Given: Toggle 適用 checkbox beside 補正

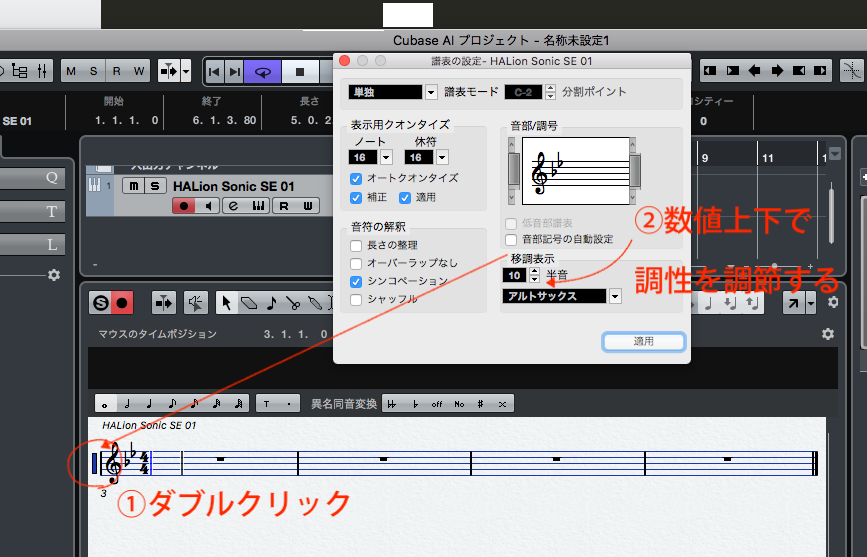Looking at the screenshot, I should 405,197.
